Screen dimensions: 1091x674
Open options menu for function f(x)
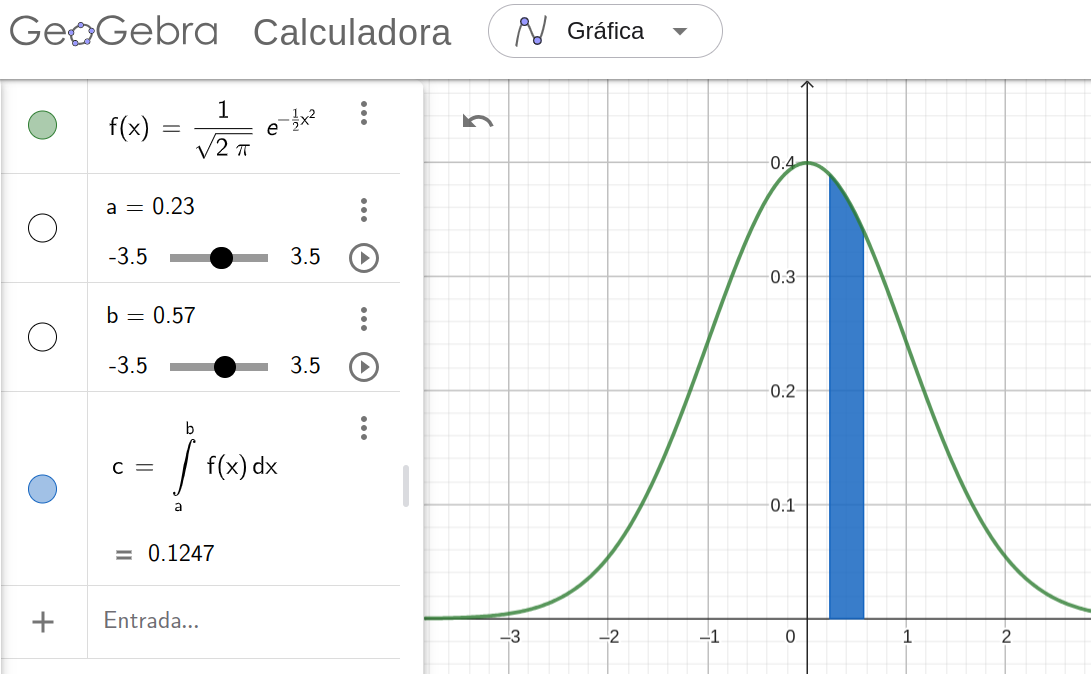tap(364, 113)
